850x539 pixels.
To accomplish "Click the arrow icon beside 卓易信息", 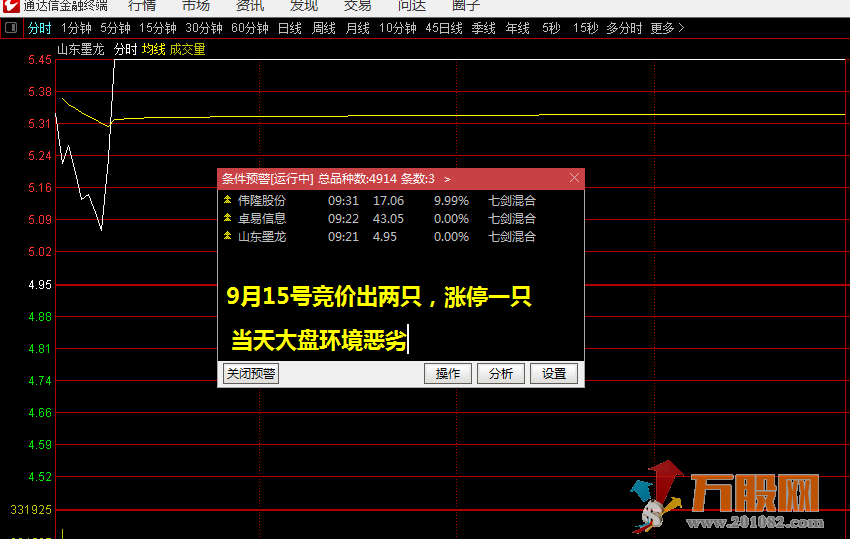I will (228, 218).
